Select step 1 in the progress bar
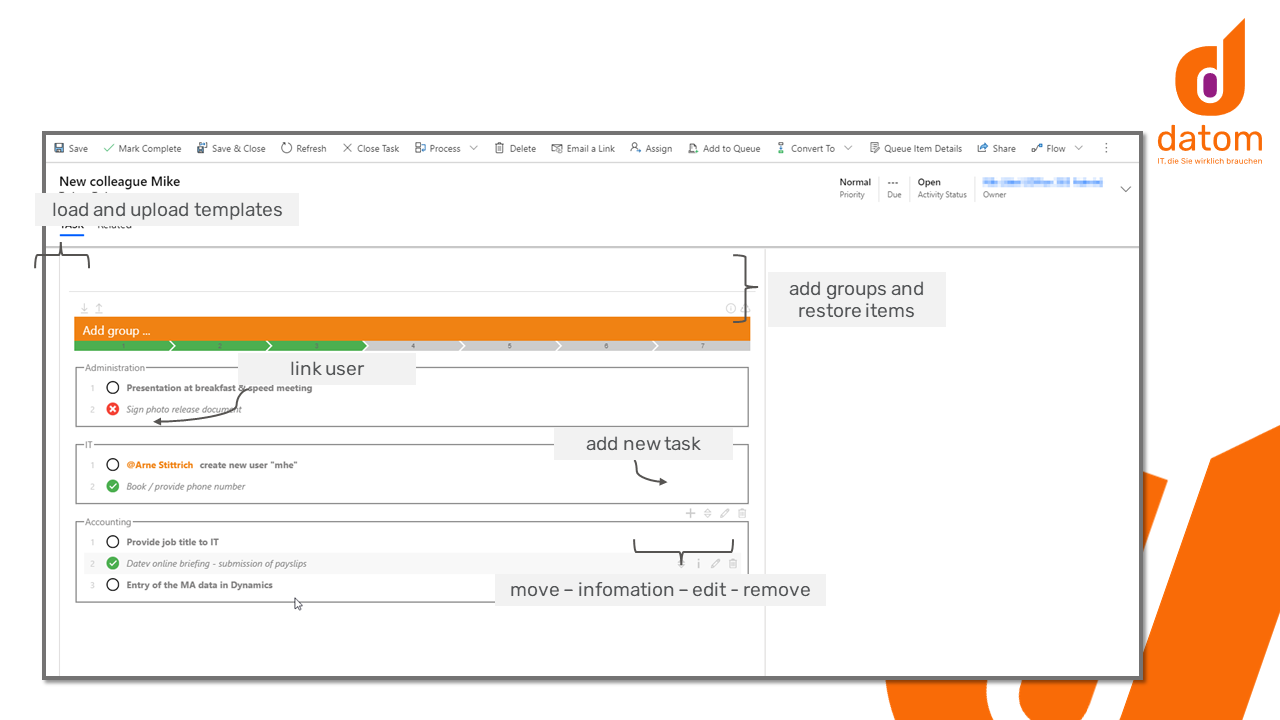1280x720 pixels. pyautogui.click(x=123, y=346)
